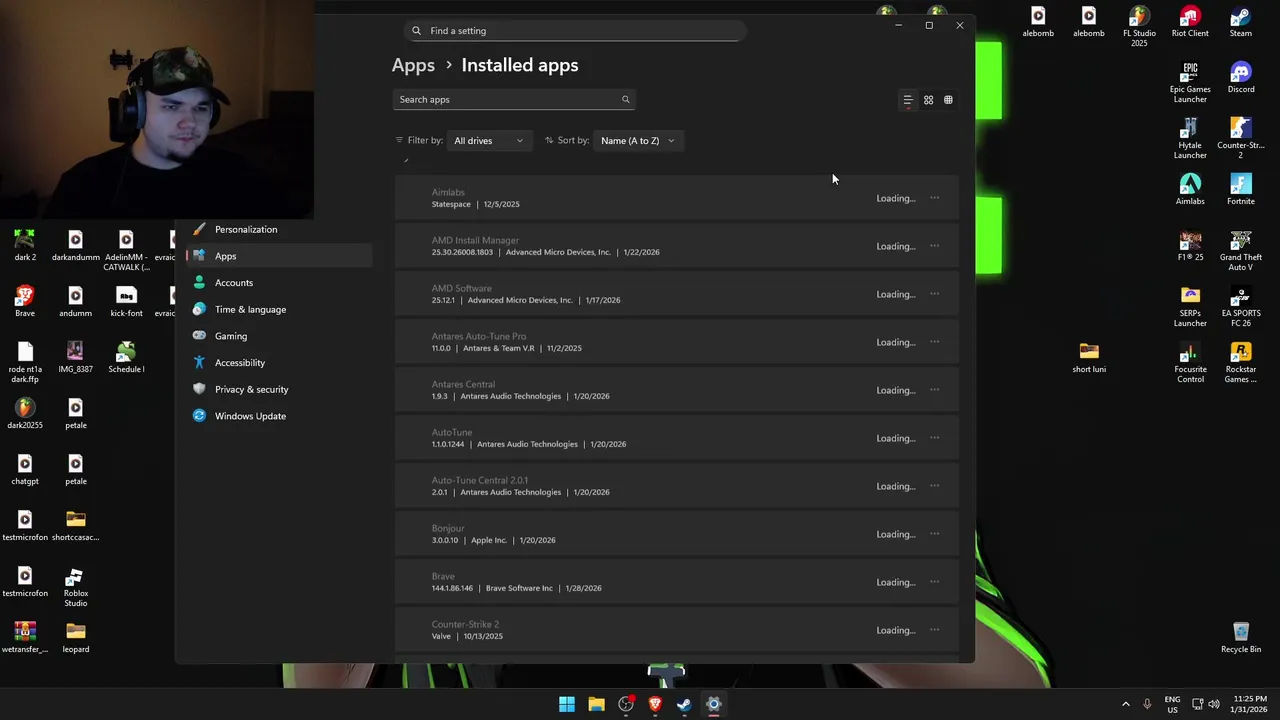The height and width of the screenshot is (720, 1280).
Task: Select the chatgpt desktop file
Action: coord(25,470)
